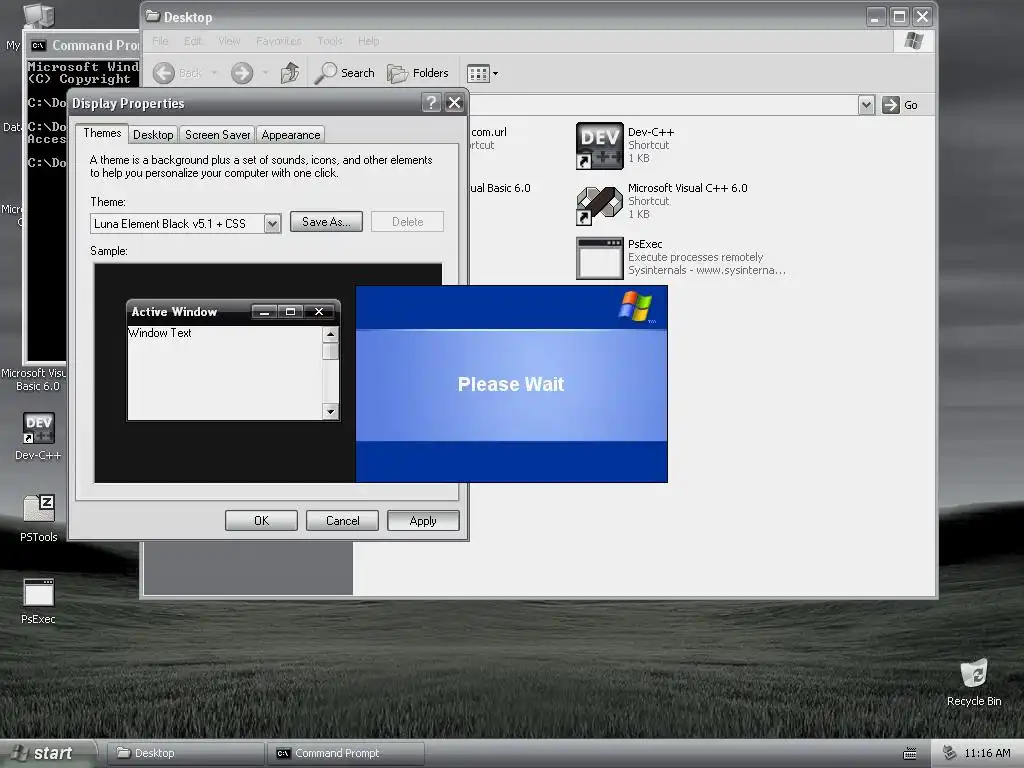Click the Start button
This screenshot has height=768, width=1024.
(47, 753)
